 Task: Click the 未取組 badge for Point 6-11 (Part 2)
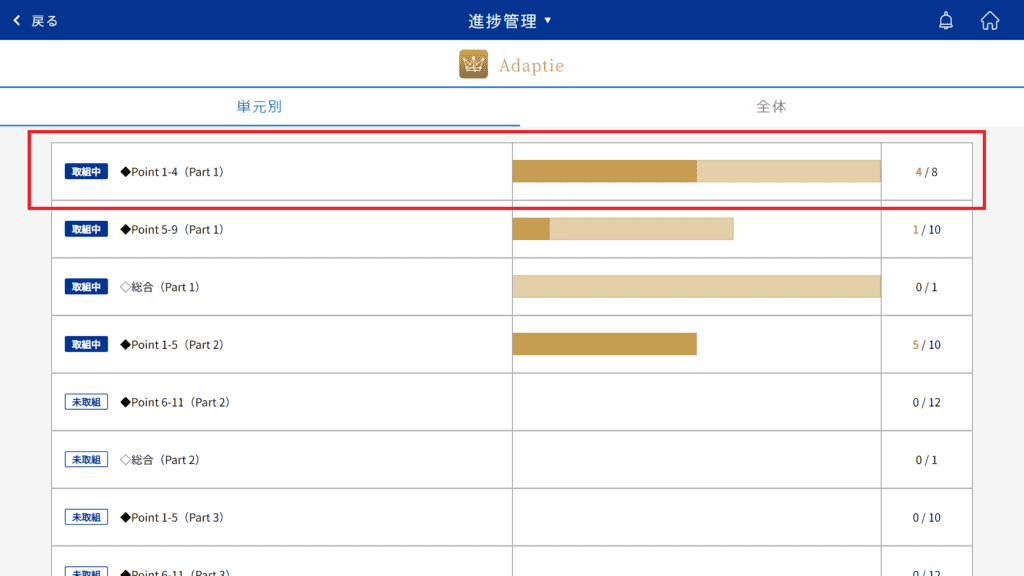(86, 402)
